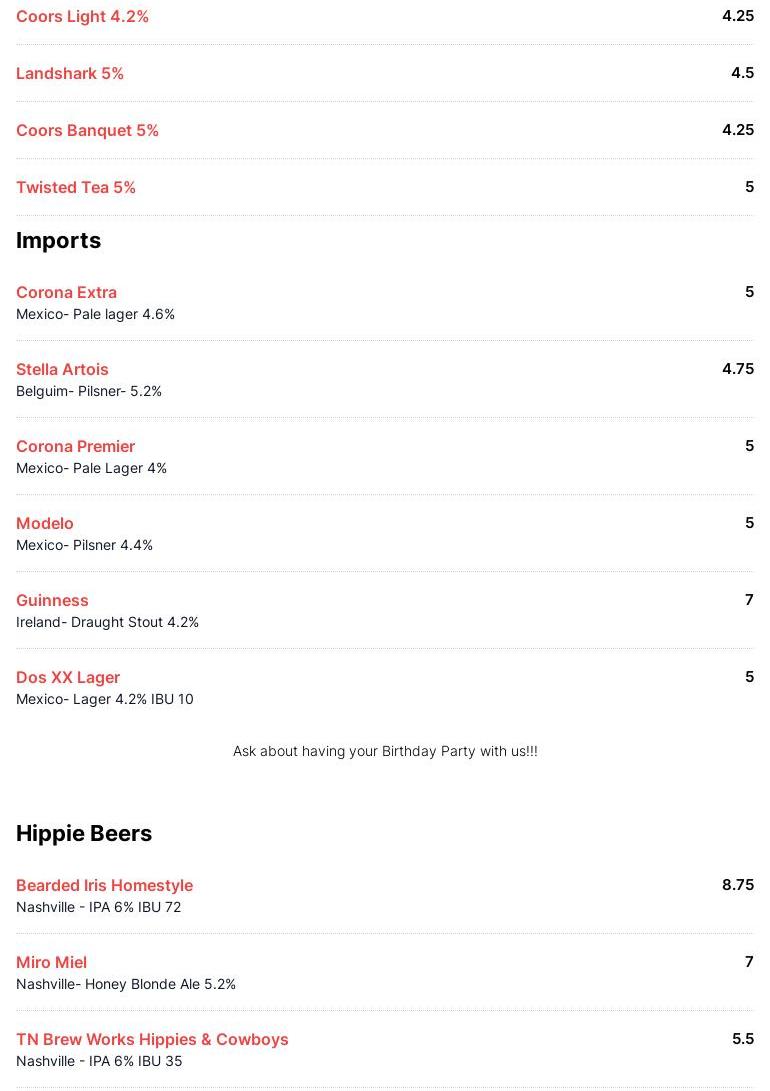Open the Landshark 5% menu item
Screen dimensions: 770x1091
click(70, 74)
